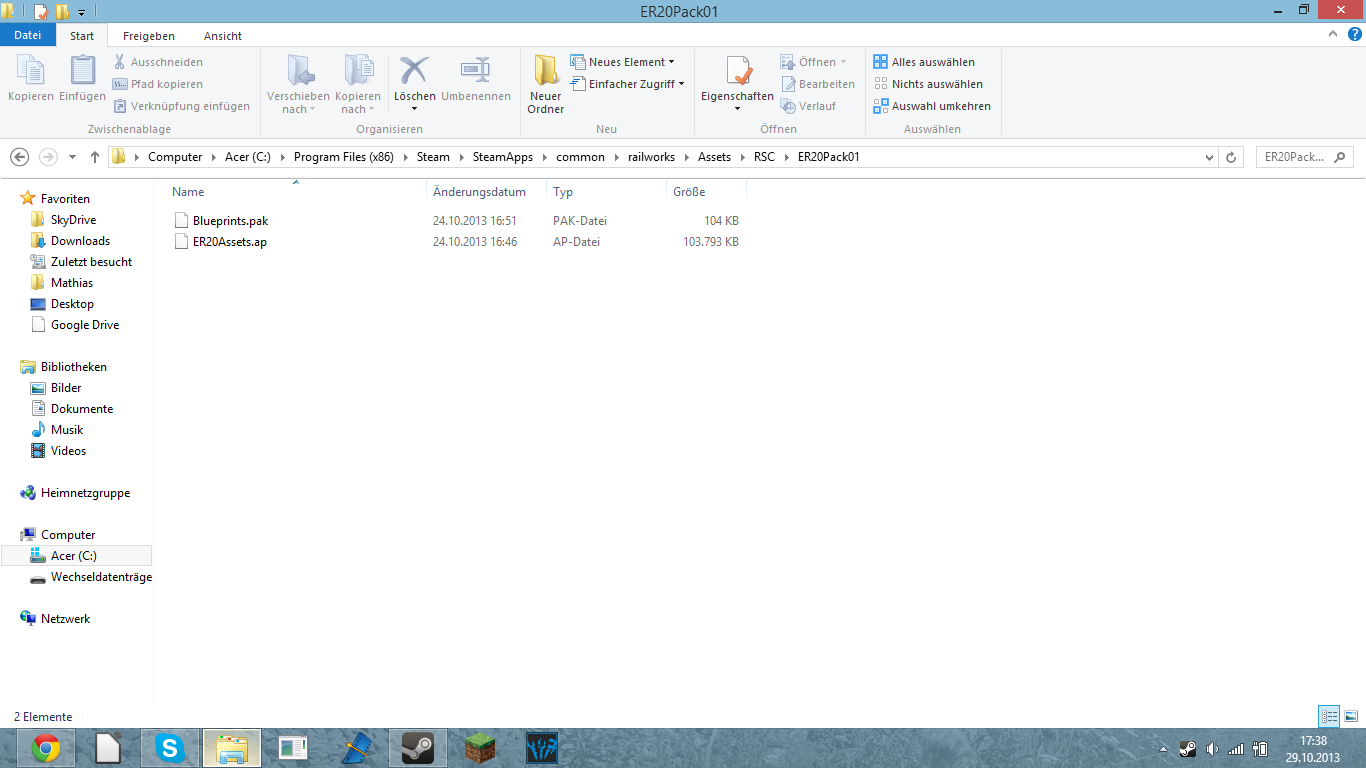Click Ausschneiden scissors command
1366x768 pixels.
pos(158,62)
